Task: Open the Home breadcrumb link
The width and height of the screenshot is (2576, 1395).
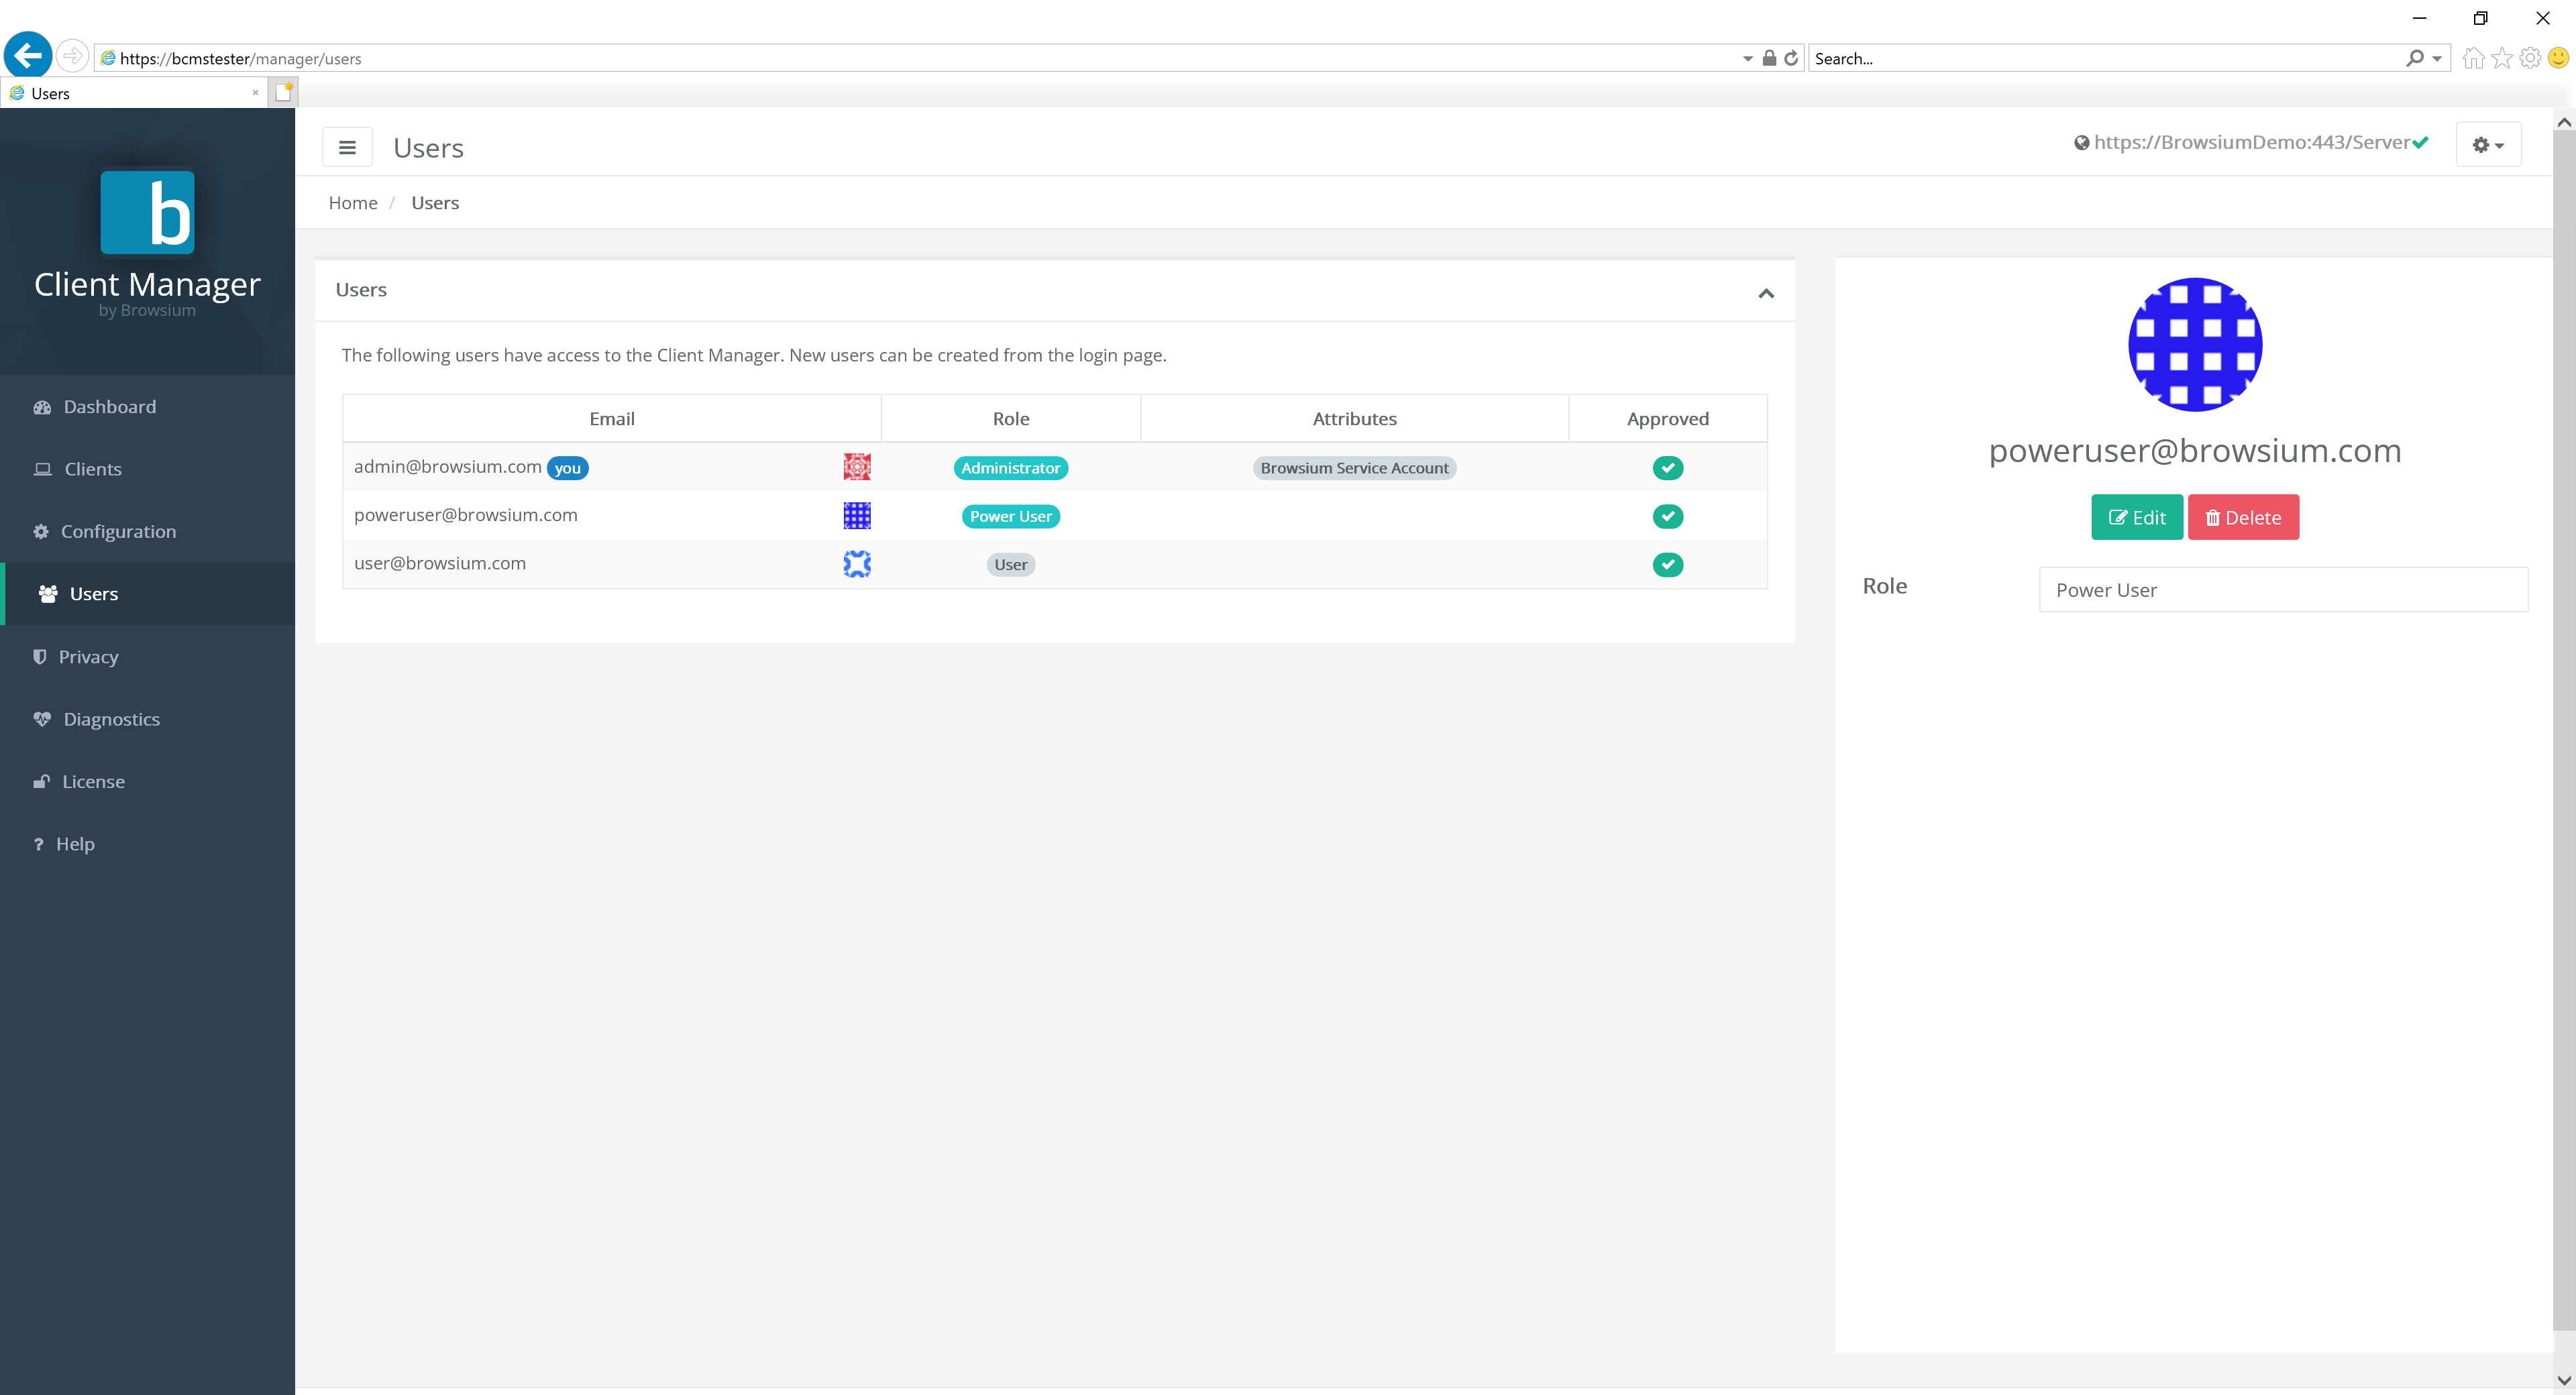Action: coord(352,202)
